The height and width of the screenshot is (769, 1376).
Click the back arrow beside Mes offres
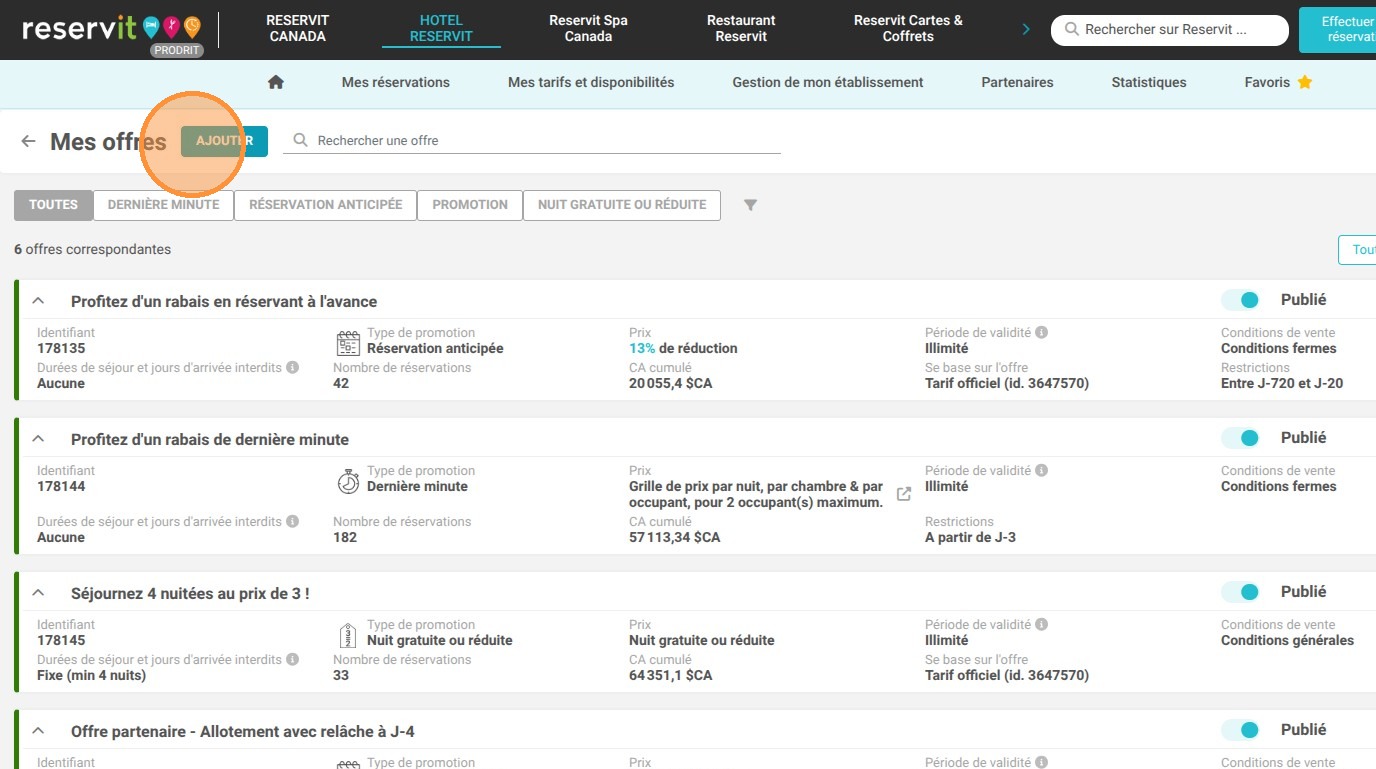point(28,141)
